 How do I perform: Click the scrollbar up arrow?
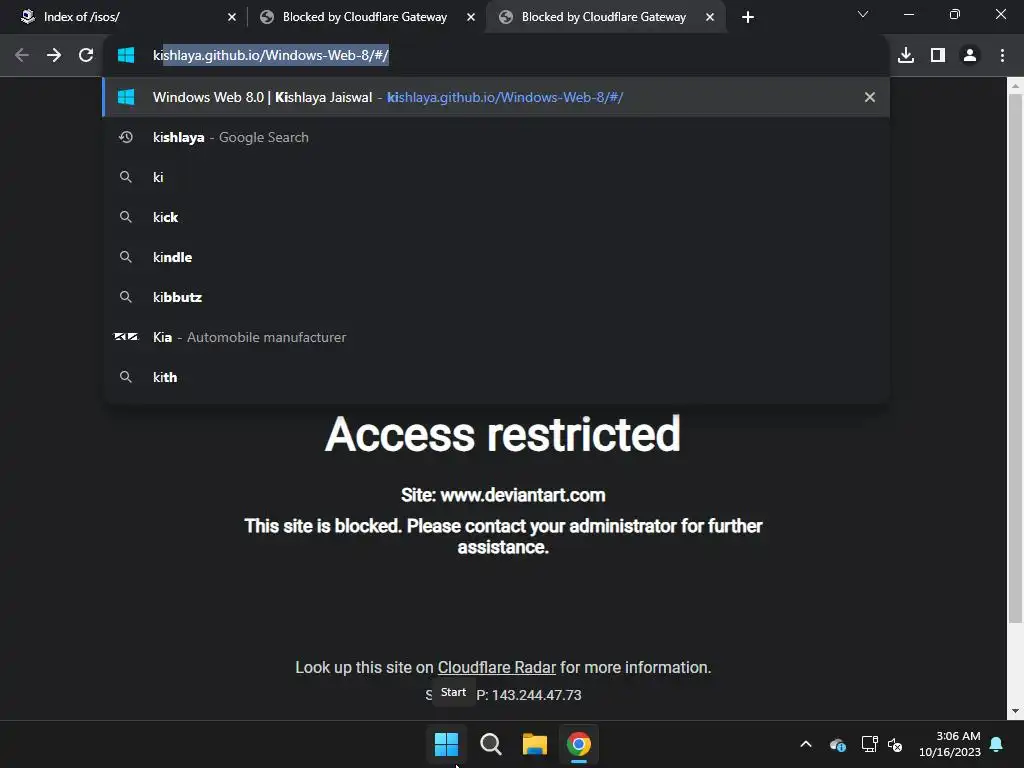(x=1015, y=86)
